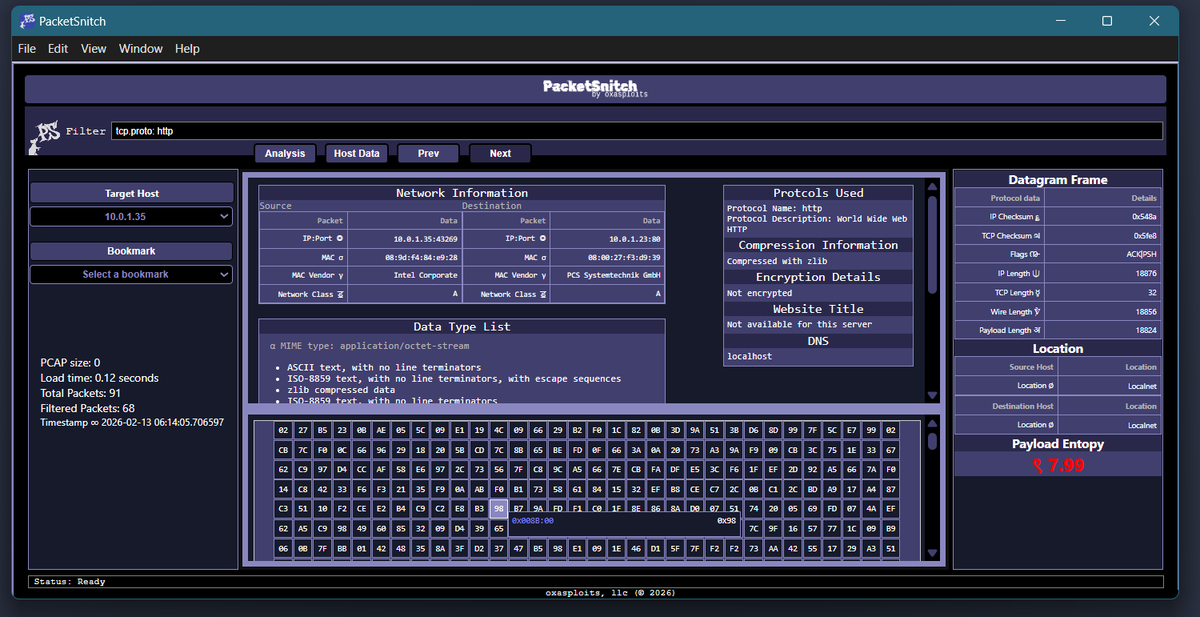Click the Bookmark header
The image size is (1200, 617).
tap(131, 251)
